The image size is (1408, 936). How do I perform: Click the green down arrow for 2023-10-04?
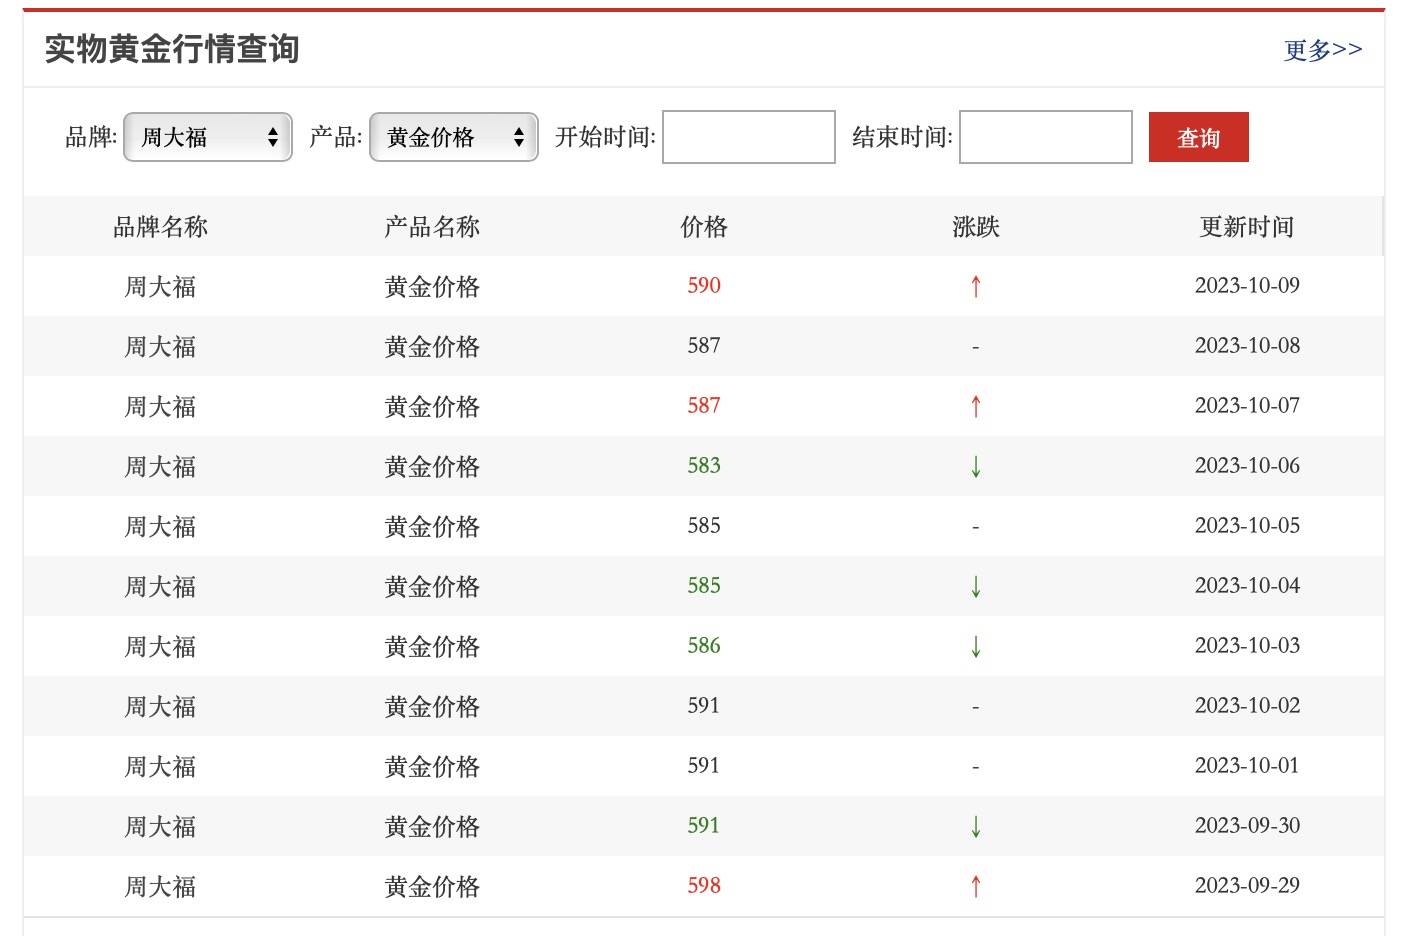coord(976,587)
